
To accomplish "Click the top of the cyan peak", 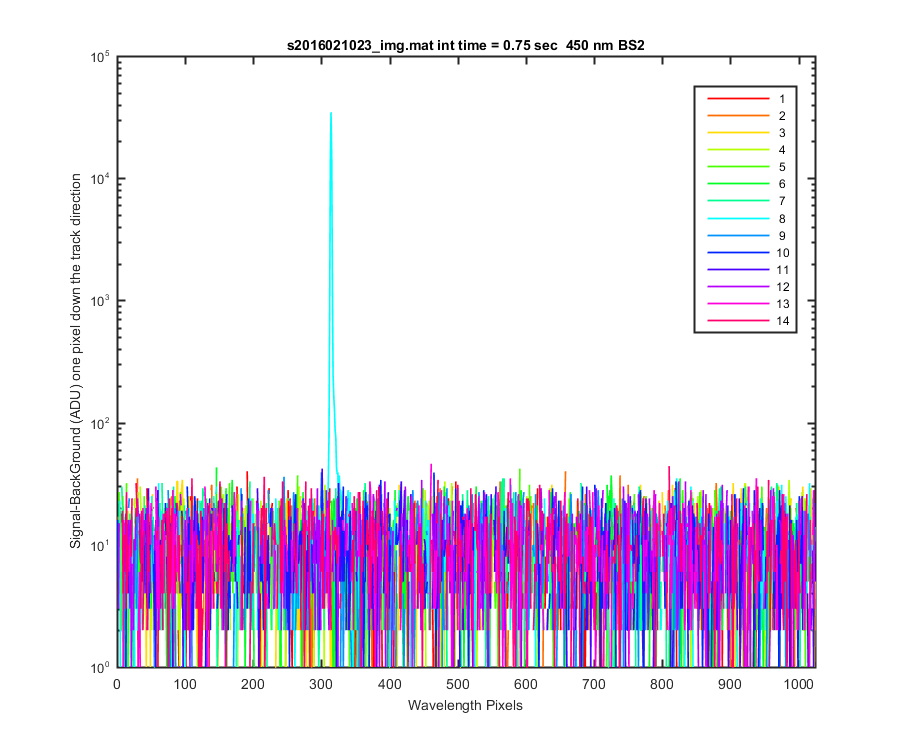I will [331, 114].
